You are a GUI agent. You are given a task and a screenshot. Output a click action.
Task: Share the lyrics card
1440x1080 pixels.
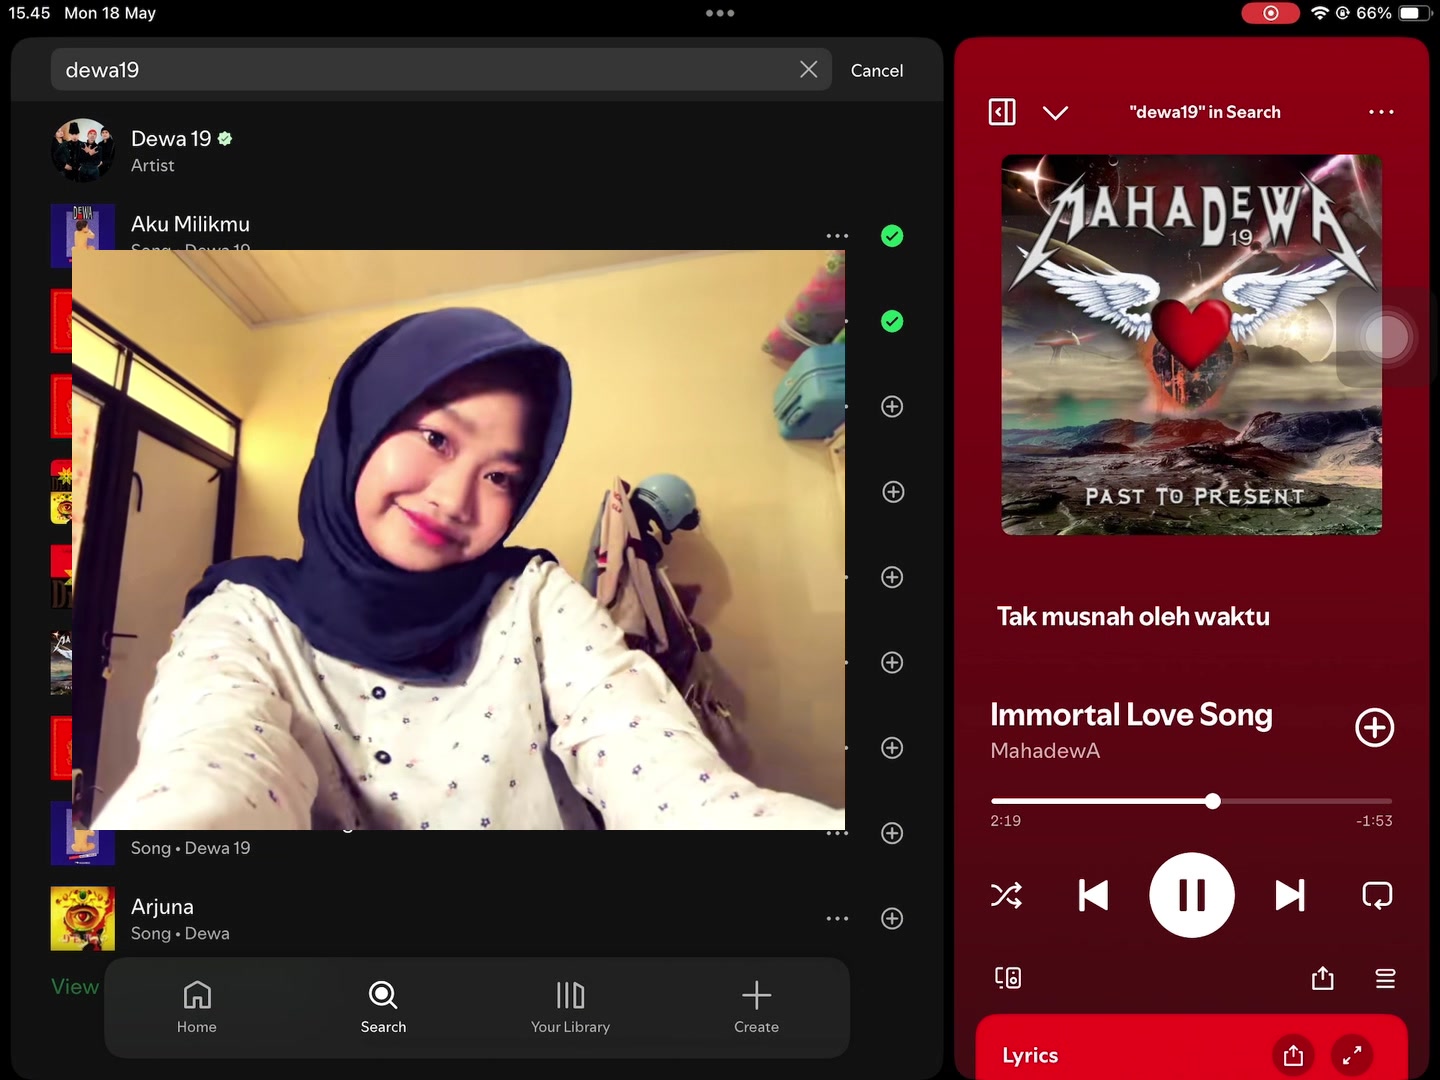click(x=1293, y=1055)
